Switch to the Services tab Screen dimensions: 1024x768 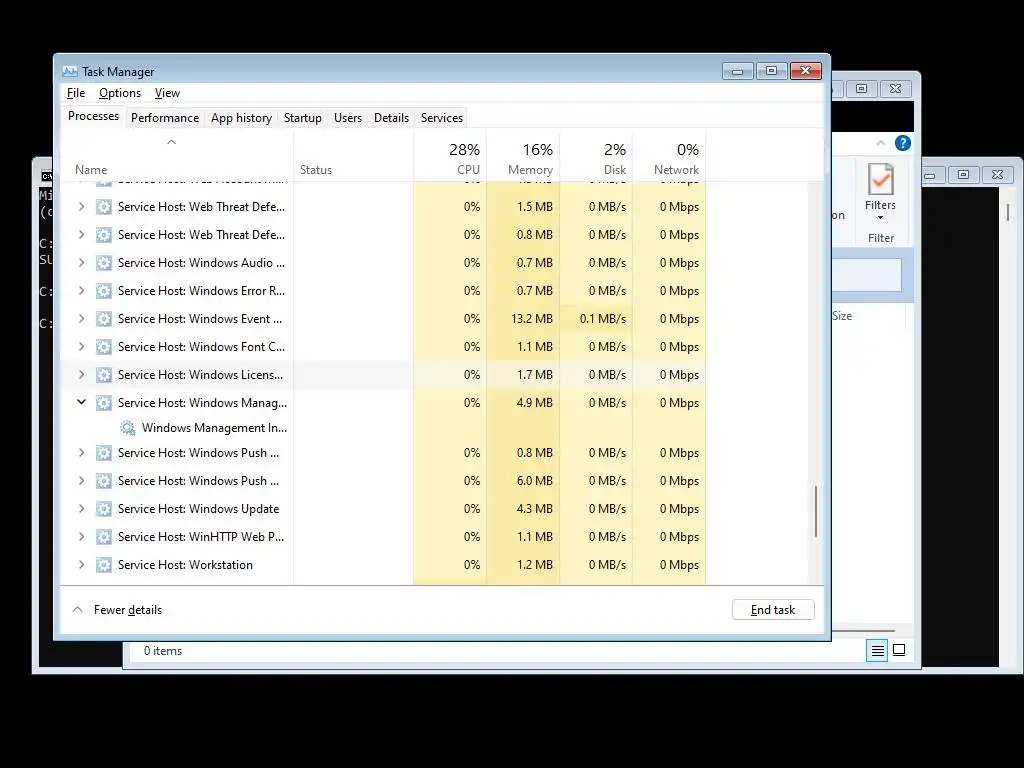click(x=441, y=118)
